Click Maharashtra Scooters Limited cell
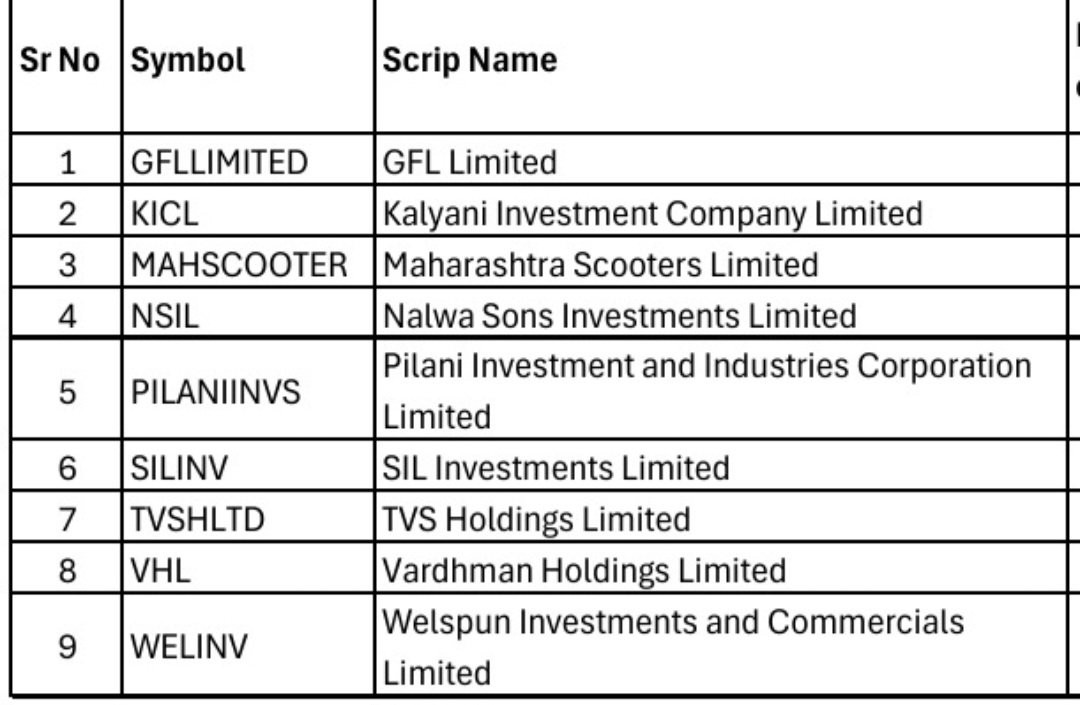 click(x=721, y=262)
